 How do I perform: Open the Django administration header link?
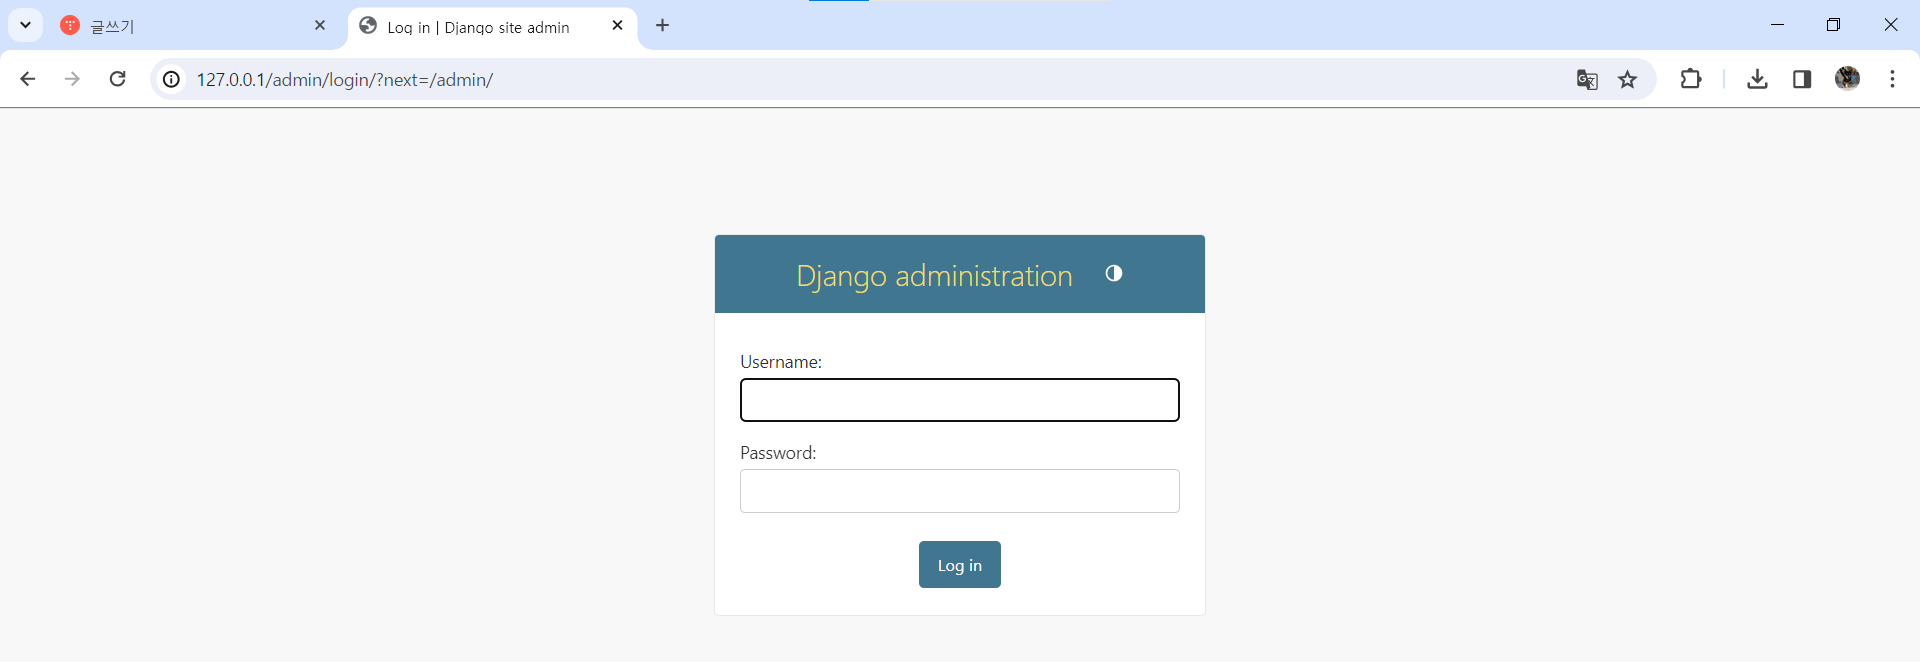[934, 276]
